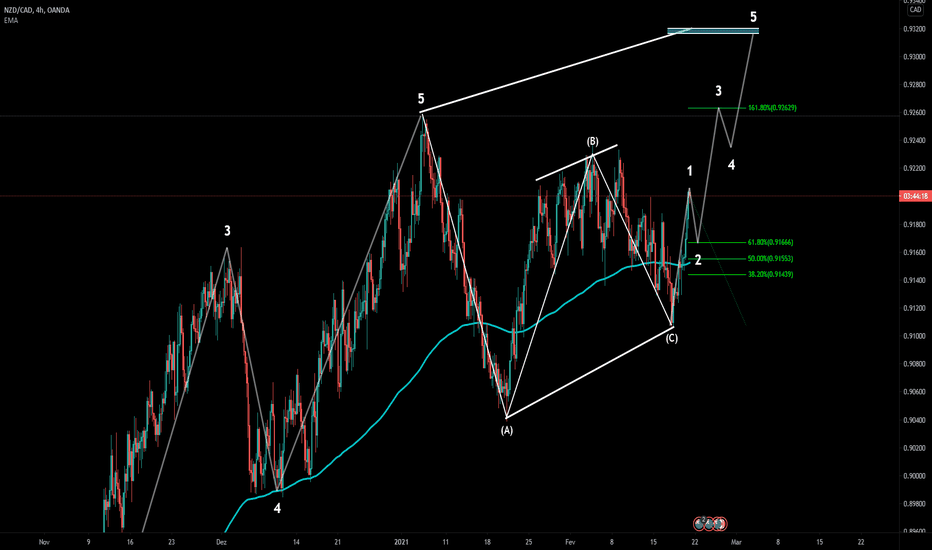The height and width of the screenshot is (550, 932).
Task: Click the 0.90400 price axis label
Action: pos(914,420)
